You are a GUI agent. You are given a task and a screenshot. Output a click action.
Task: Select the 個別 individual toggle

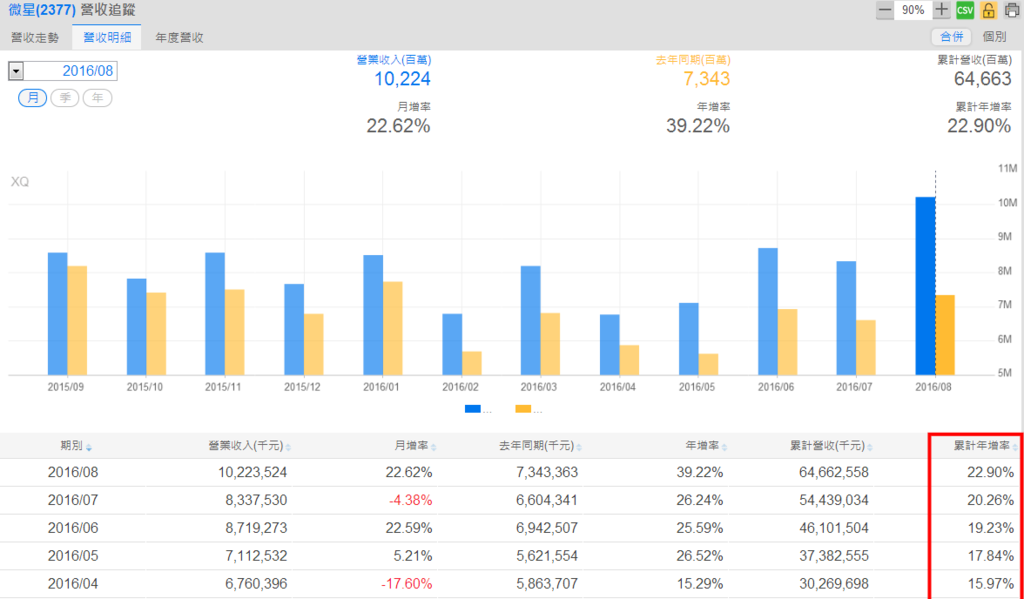coord(994,37)
